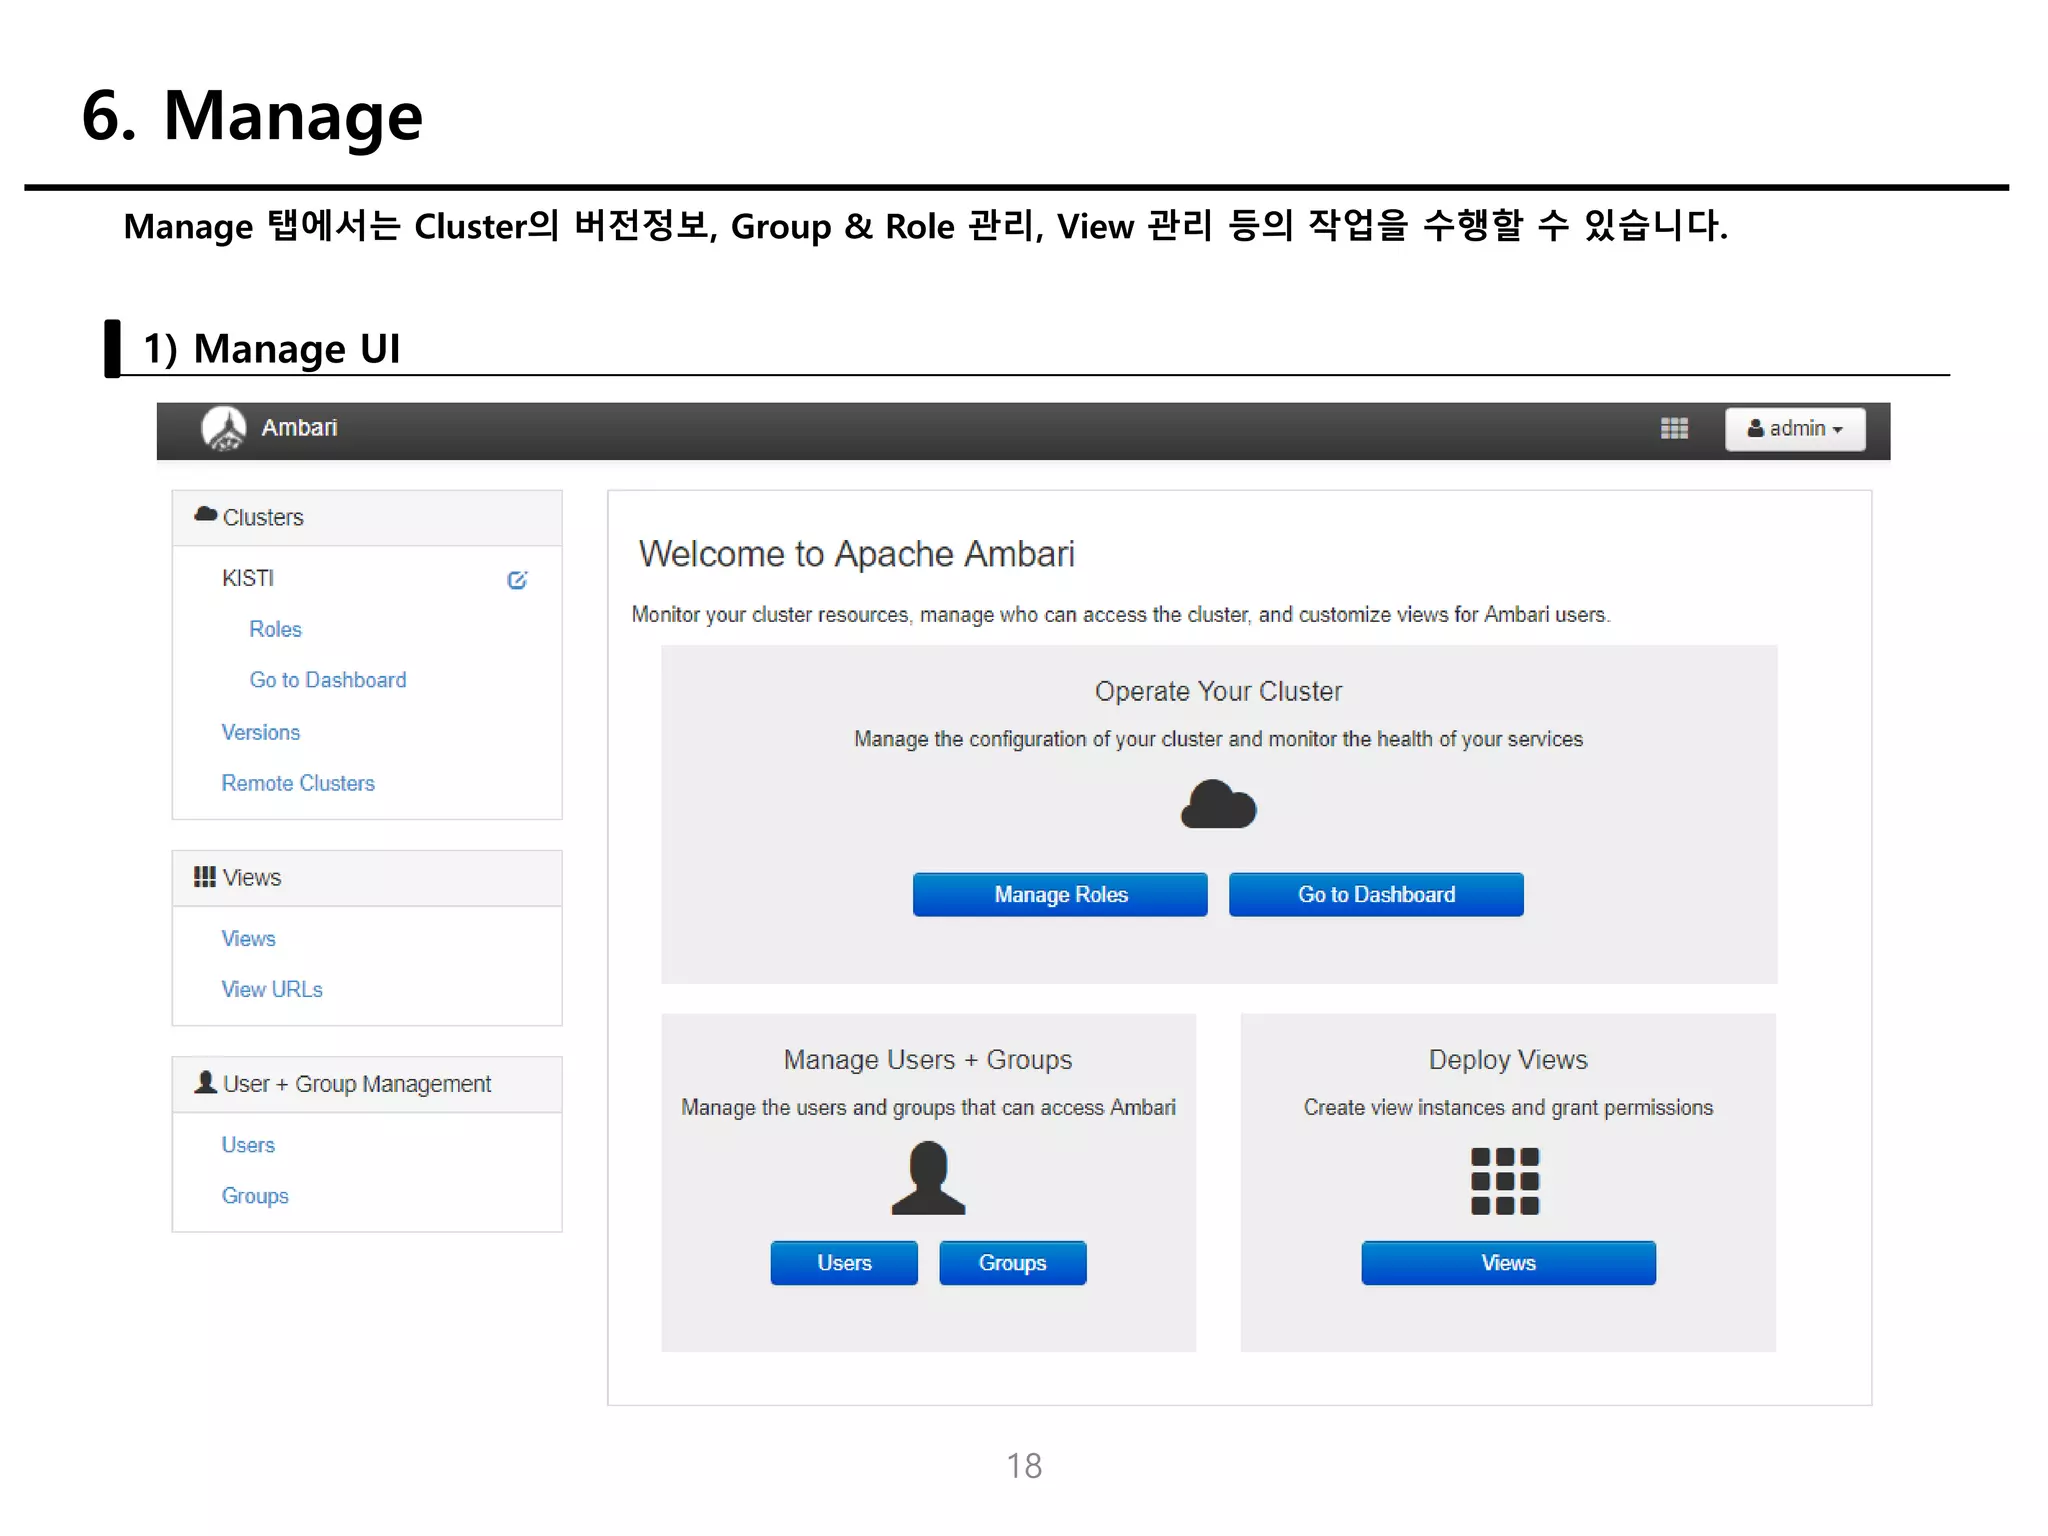Open the admin user dropdown
The width and height of the screenshot is (2048, 1536).
pyautogui.click(x=1795, y=429)
